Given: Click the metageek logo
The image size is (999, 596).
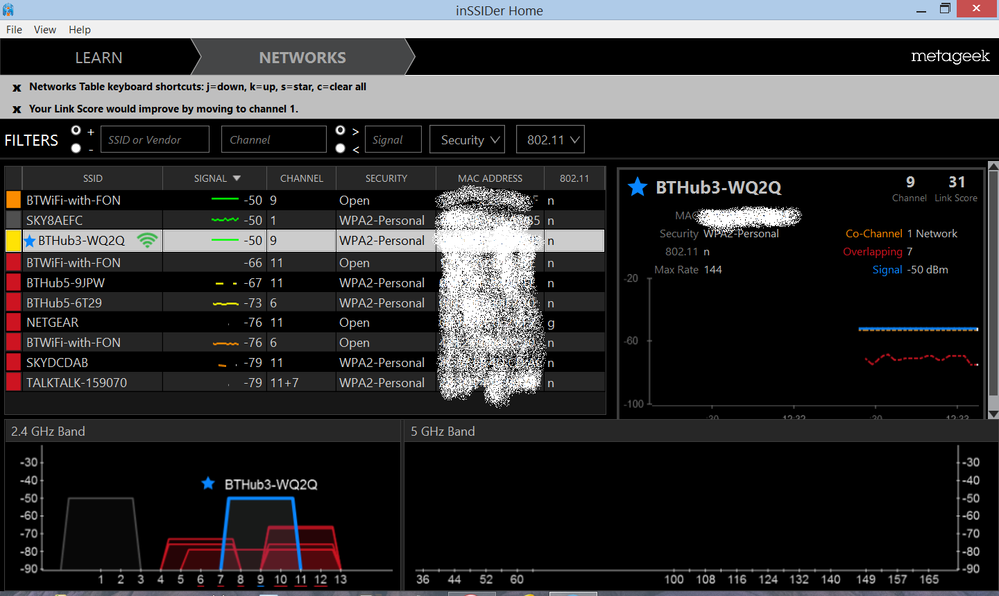Looking at the screenshot, I should [x=950, y=57].
